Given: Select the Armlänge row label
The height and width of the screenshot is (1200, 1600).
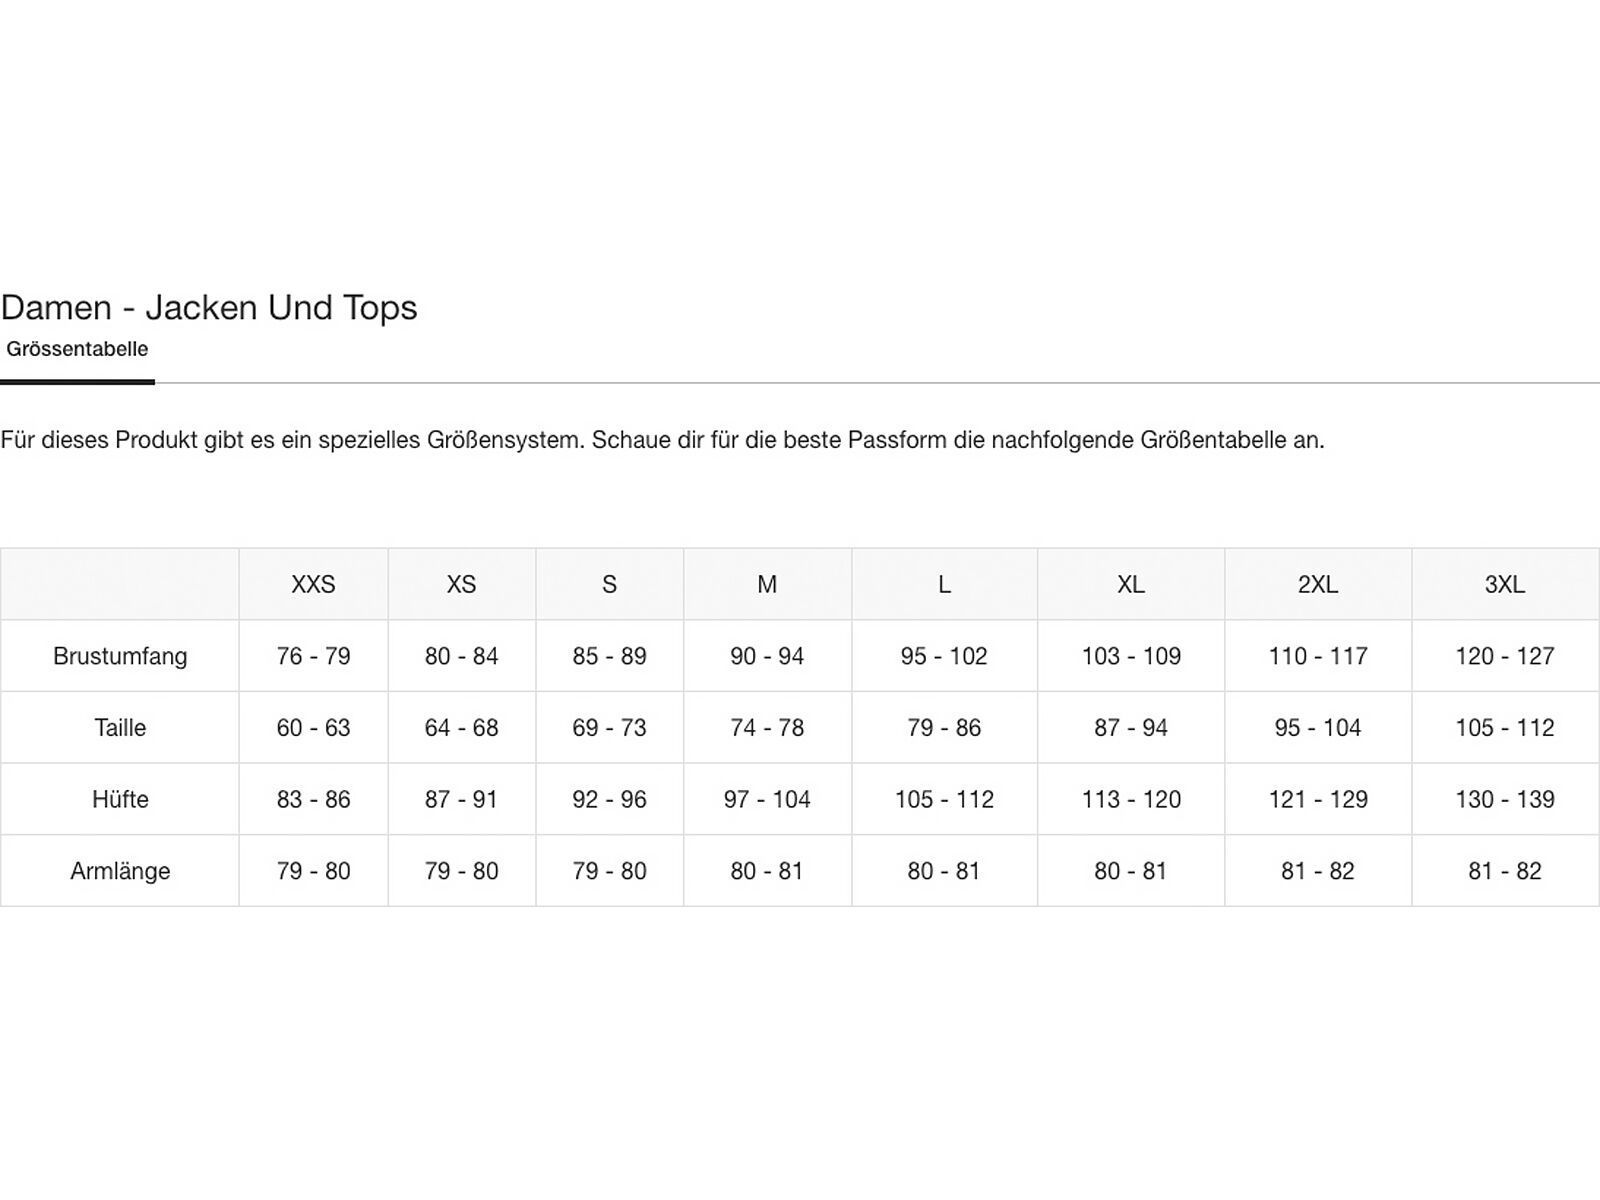Looking at the screenshot, I should [x=120, y=872].
